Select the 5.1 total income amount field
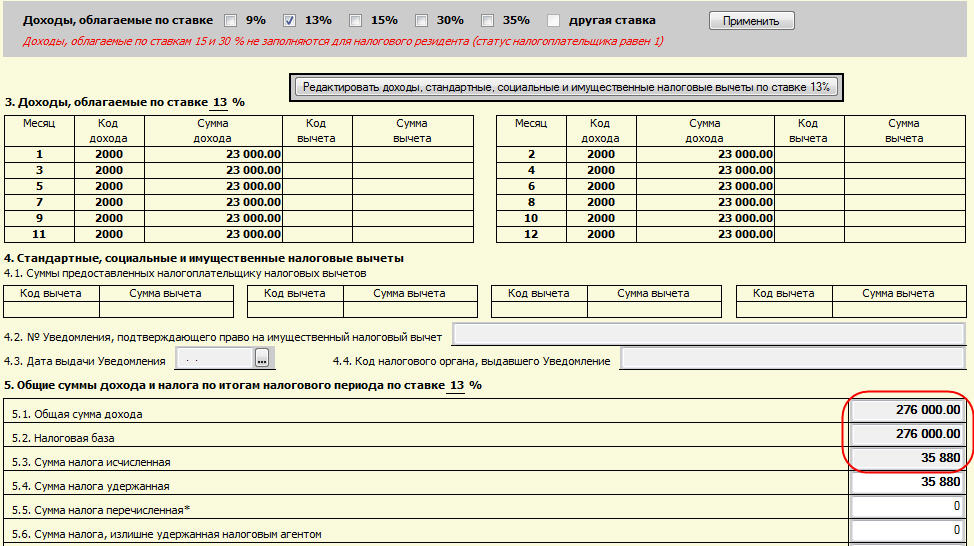The image size is (974, 546). (907, 410)
